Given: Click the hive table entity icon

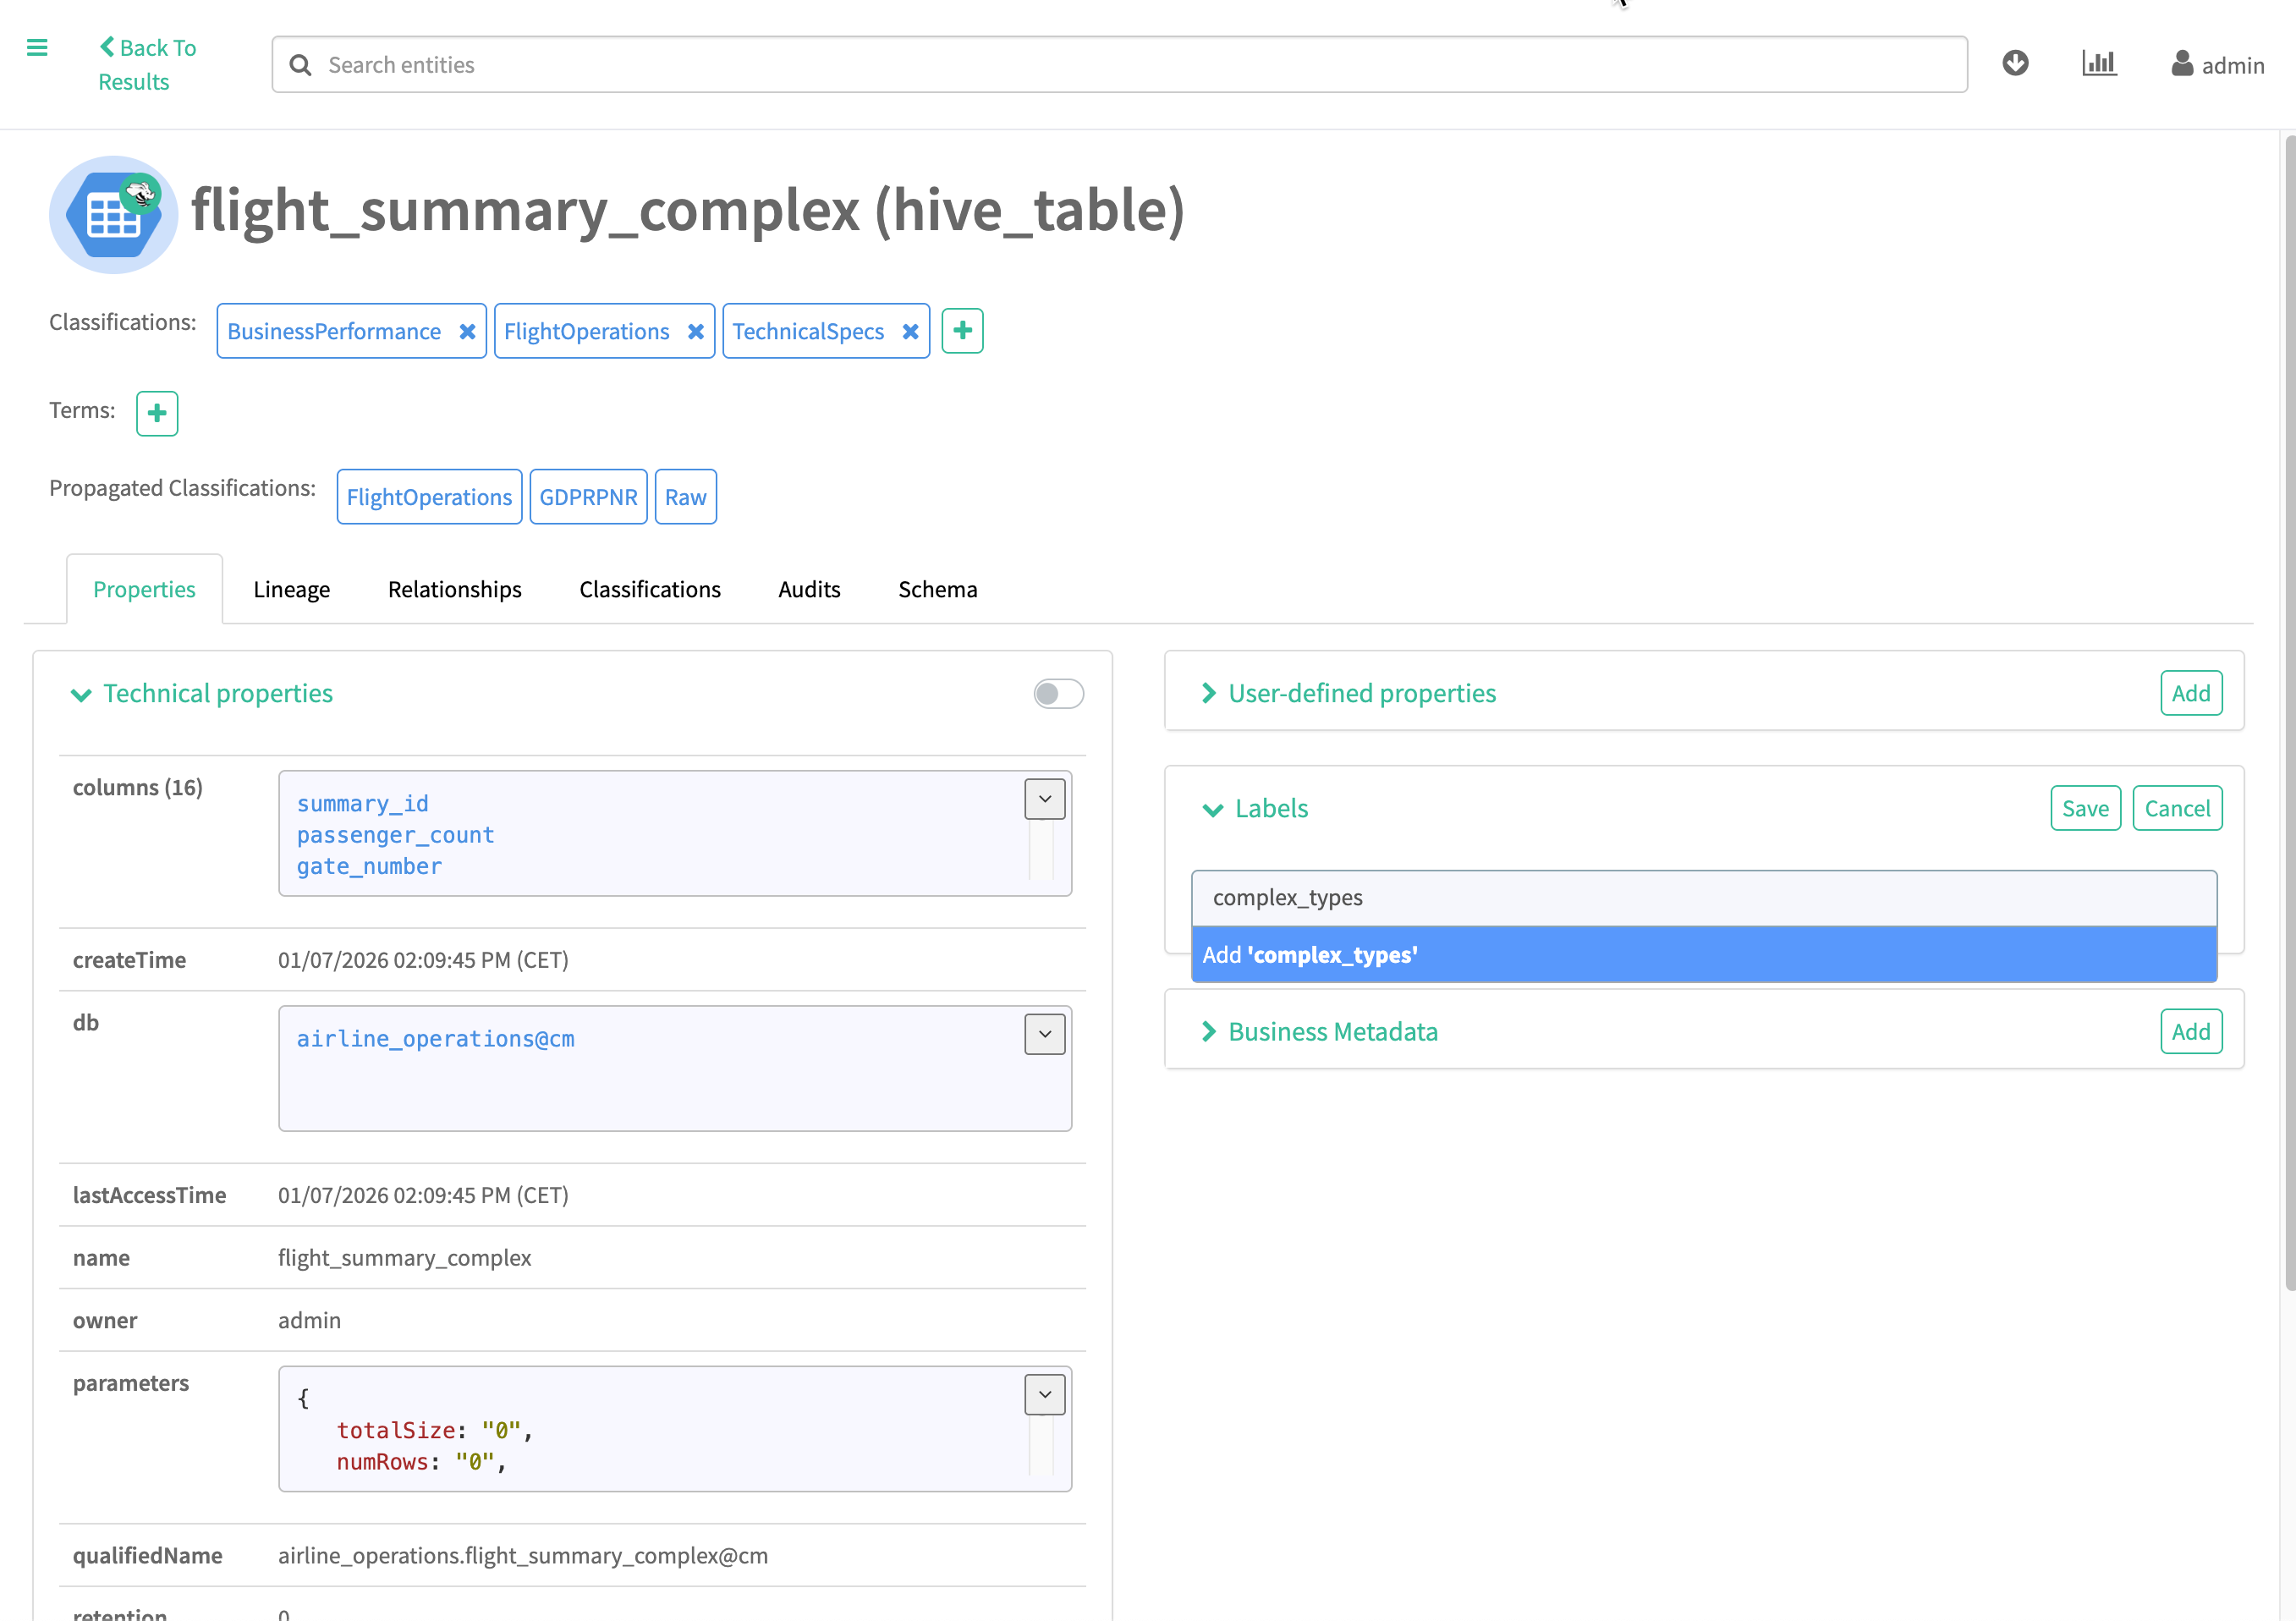Looking at the screenshot, I should pos(113,214).
